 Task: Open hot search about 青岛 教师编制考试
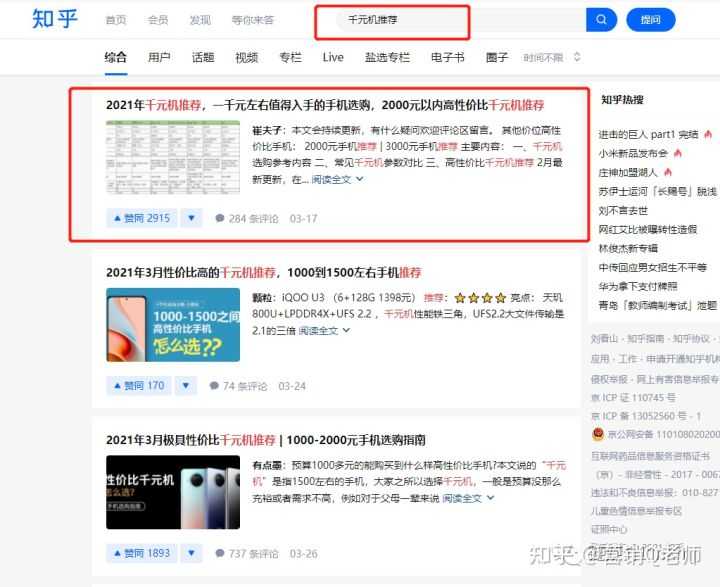(x=658, y=305)
